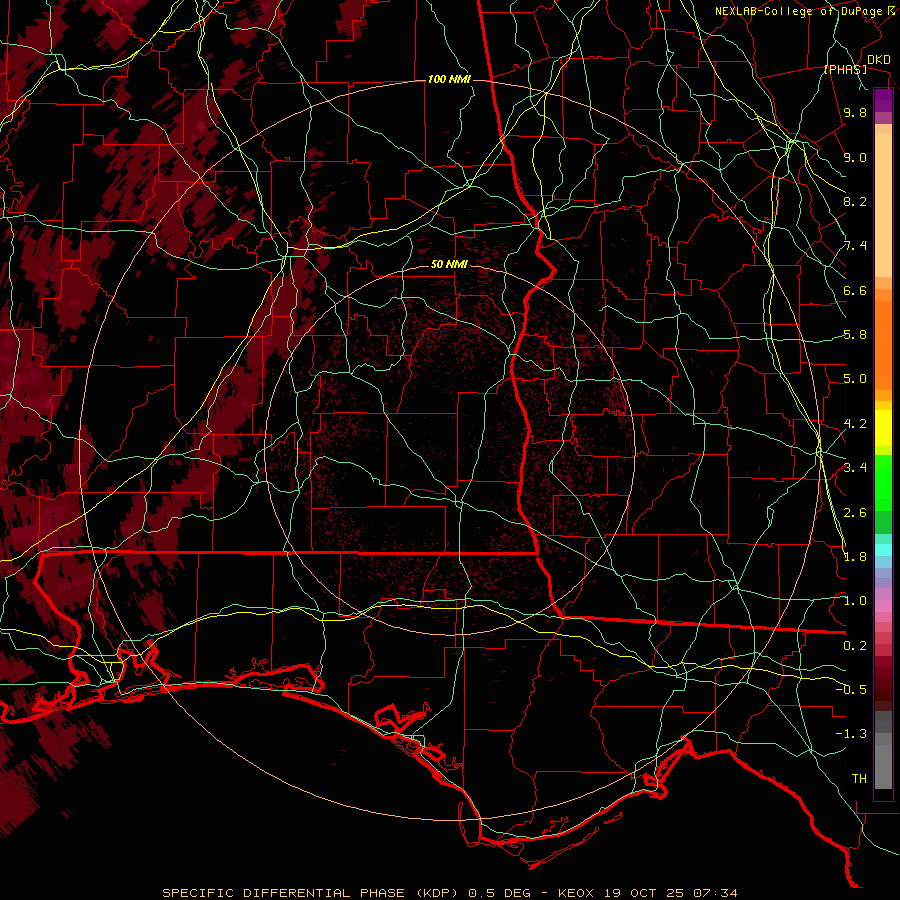Viewport: 900px width, 900px height.
Task: Click the "100 NMI" range ring label
Action: pyautogui.click(x=449, y=79)
